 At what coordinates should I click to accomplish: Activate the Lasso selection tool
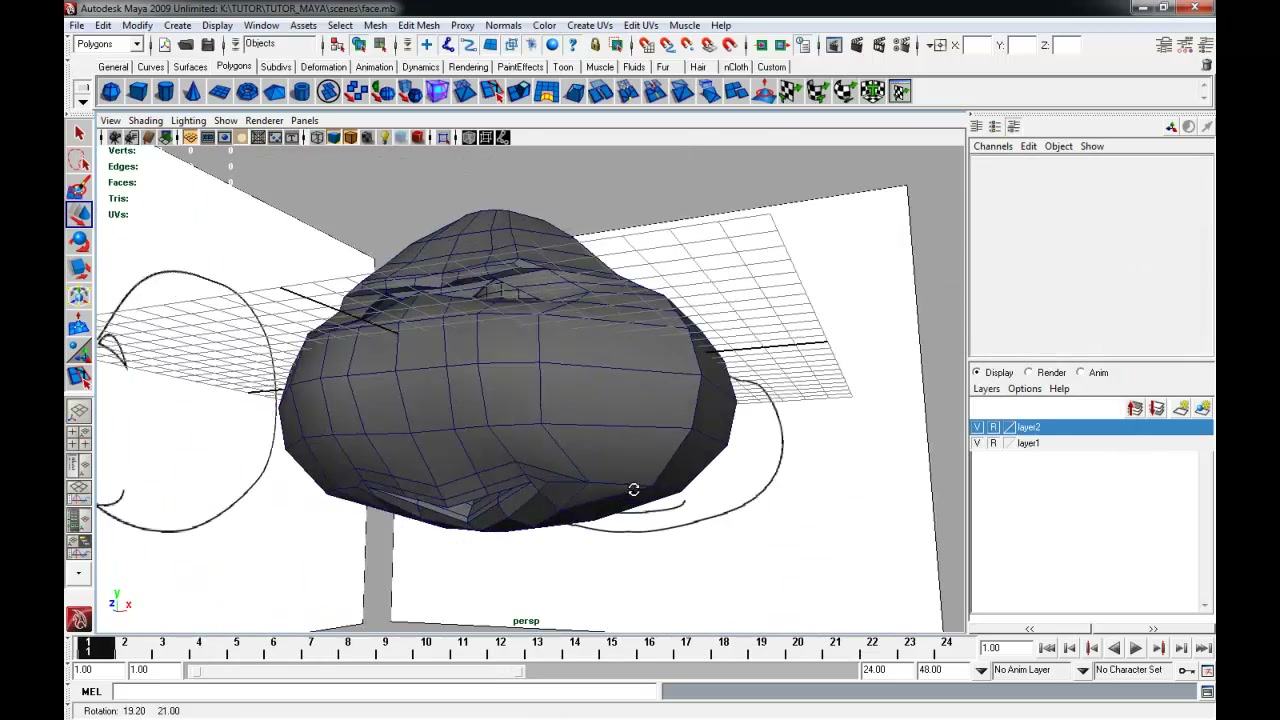tap(79, 161)
